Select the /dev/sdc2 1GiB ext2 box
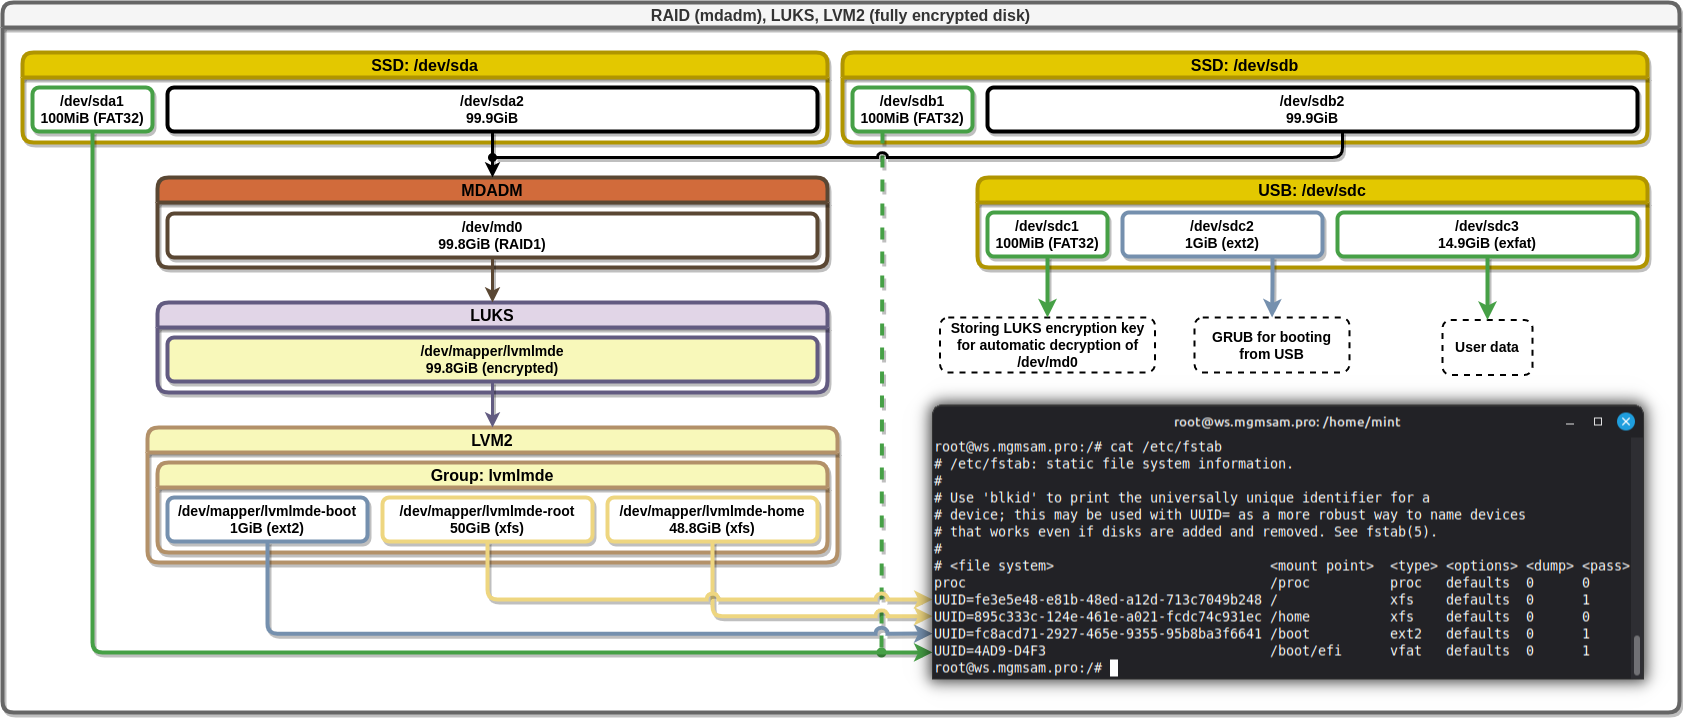 pos(1221,235)
